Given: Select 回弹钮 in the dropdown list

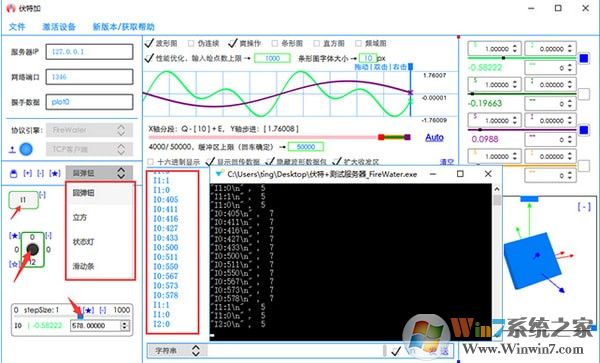Looking at the screenshot, I should [x=100, y=193].
